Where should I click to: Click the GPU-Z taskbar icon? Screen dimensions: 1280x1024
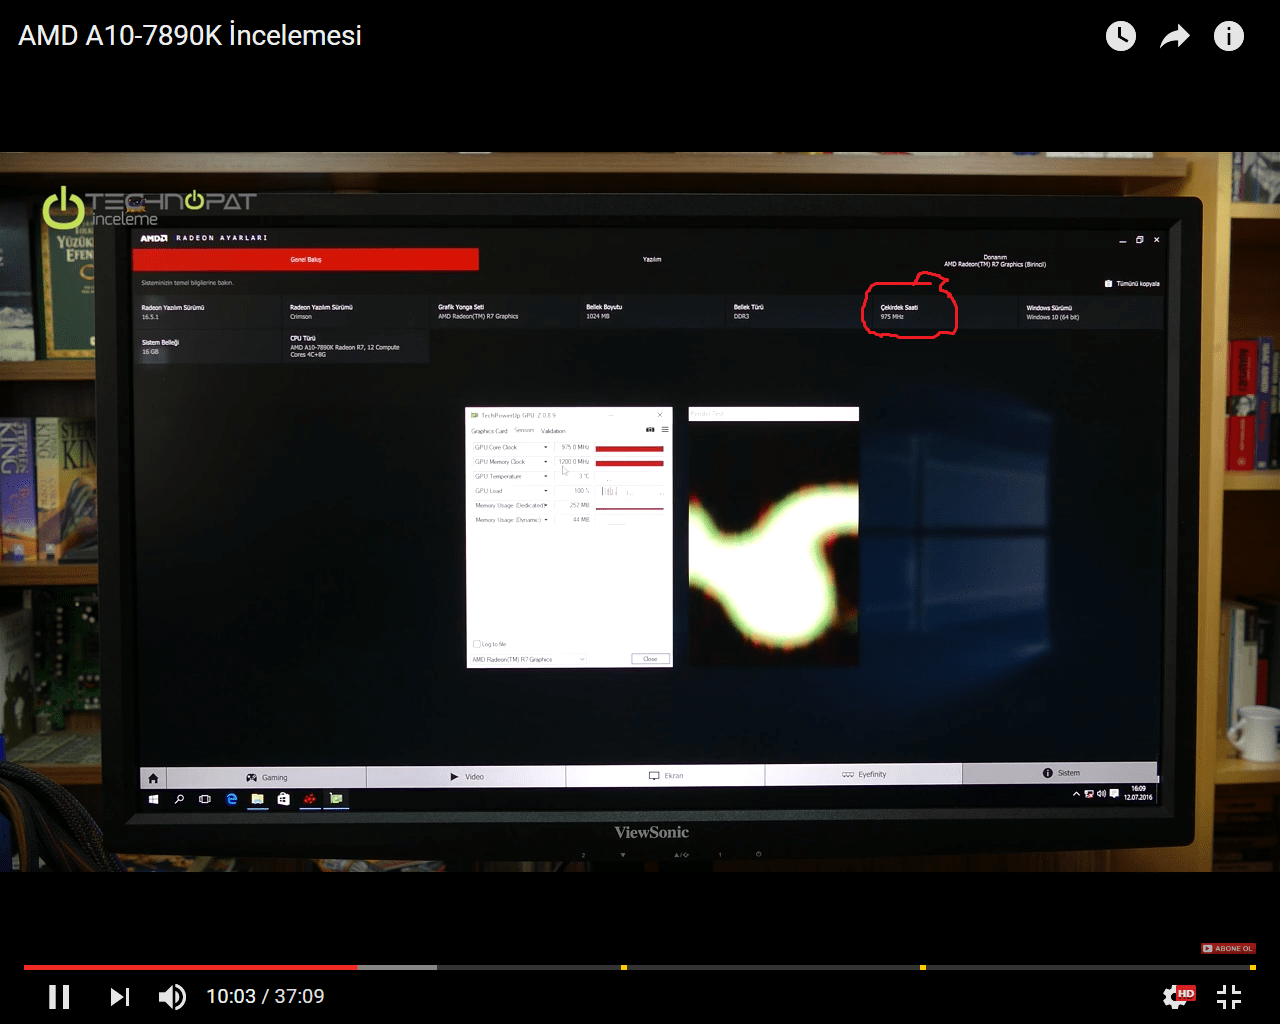pos(336,799)
